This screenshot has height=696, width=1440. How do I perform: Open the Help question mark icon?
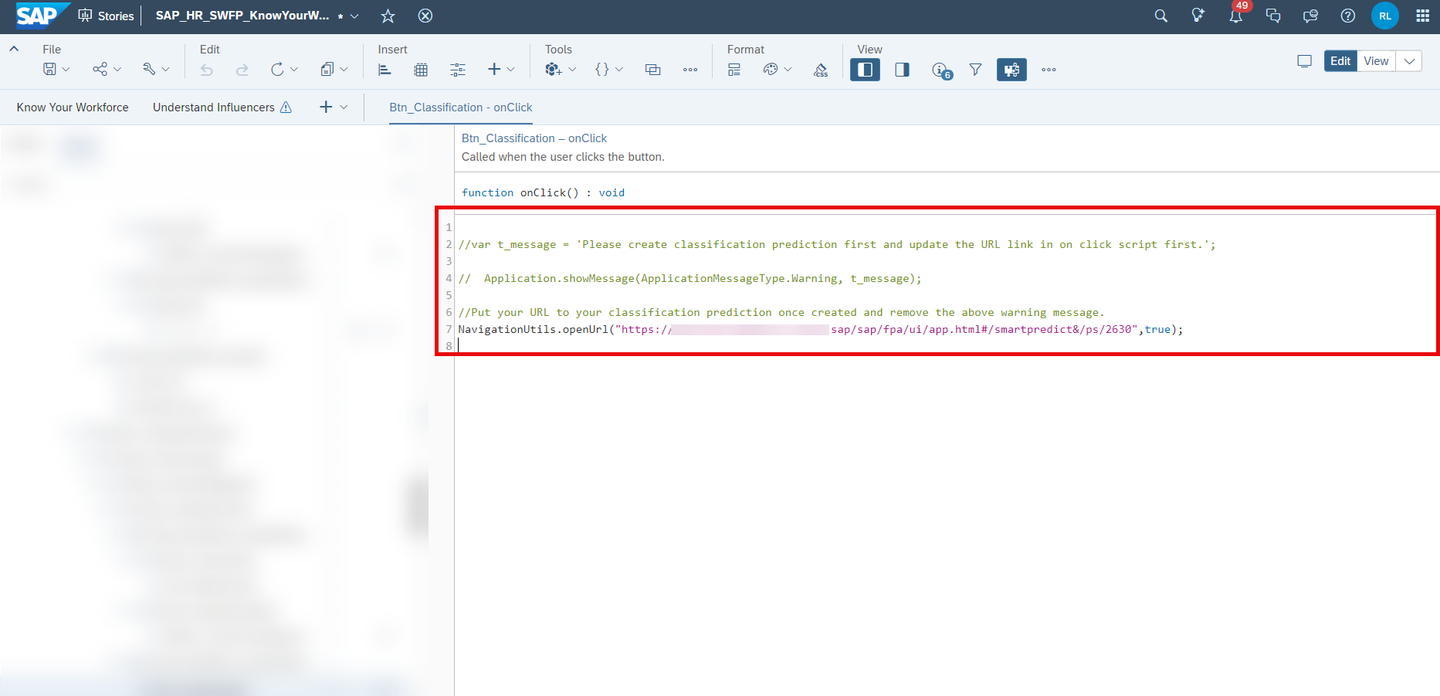(x=1348, y=16)
